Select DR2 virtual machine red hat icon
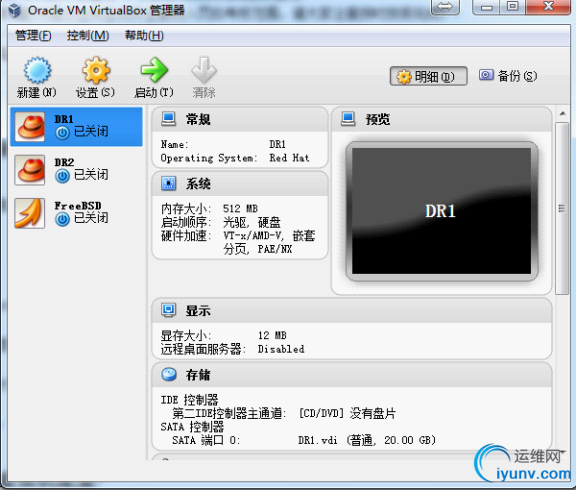The width and height of the screenshot is (577, 490). point(30,170)
